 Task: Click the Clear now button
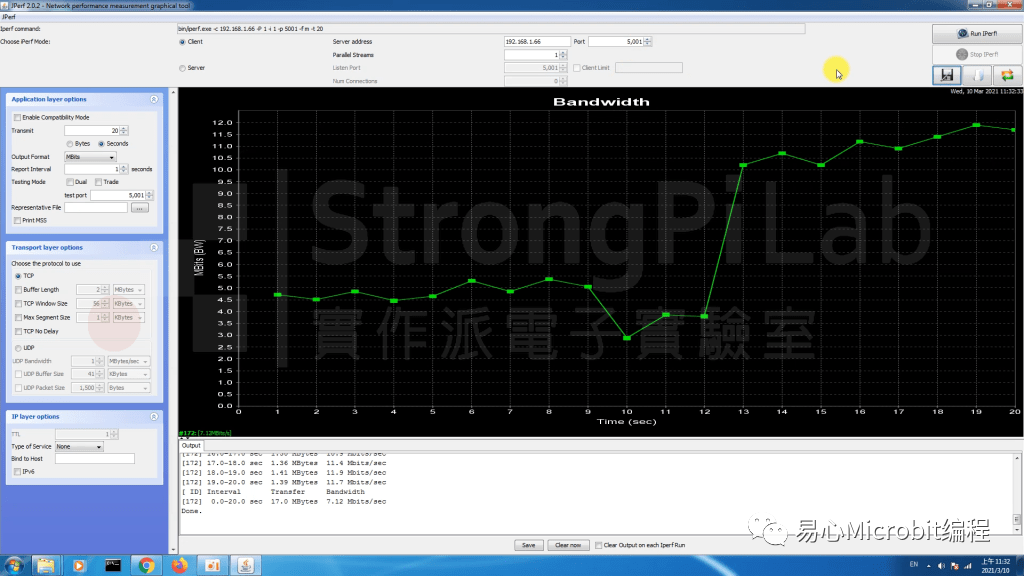point(568,545)
